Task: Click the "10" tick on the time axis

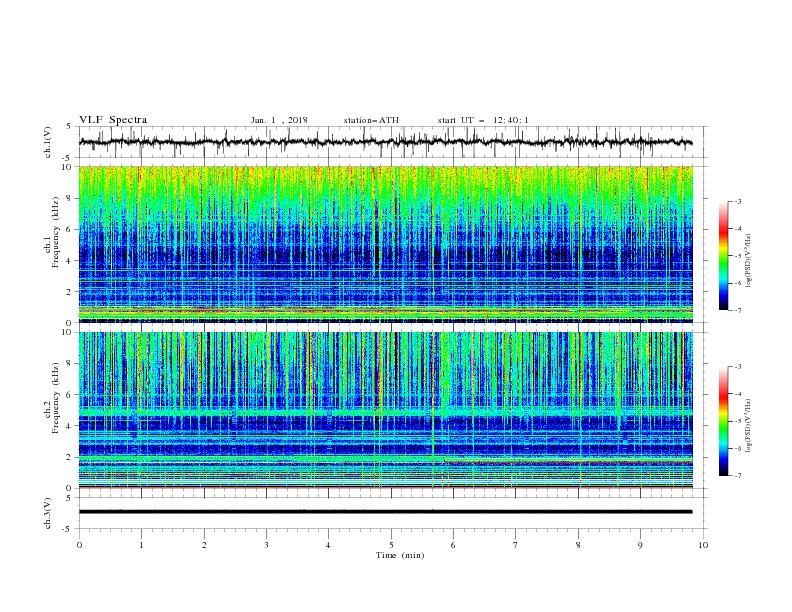Action: coord(703,545)
